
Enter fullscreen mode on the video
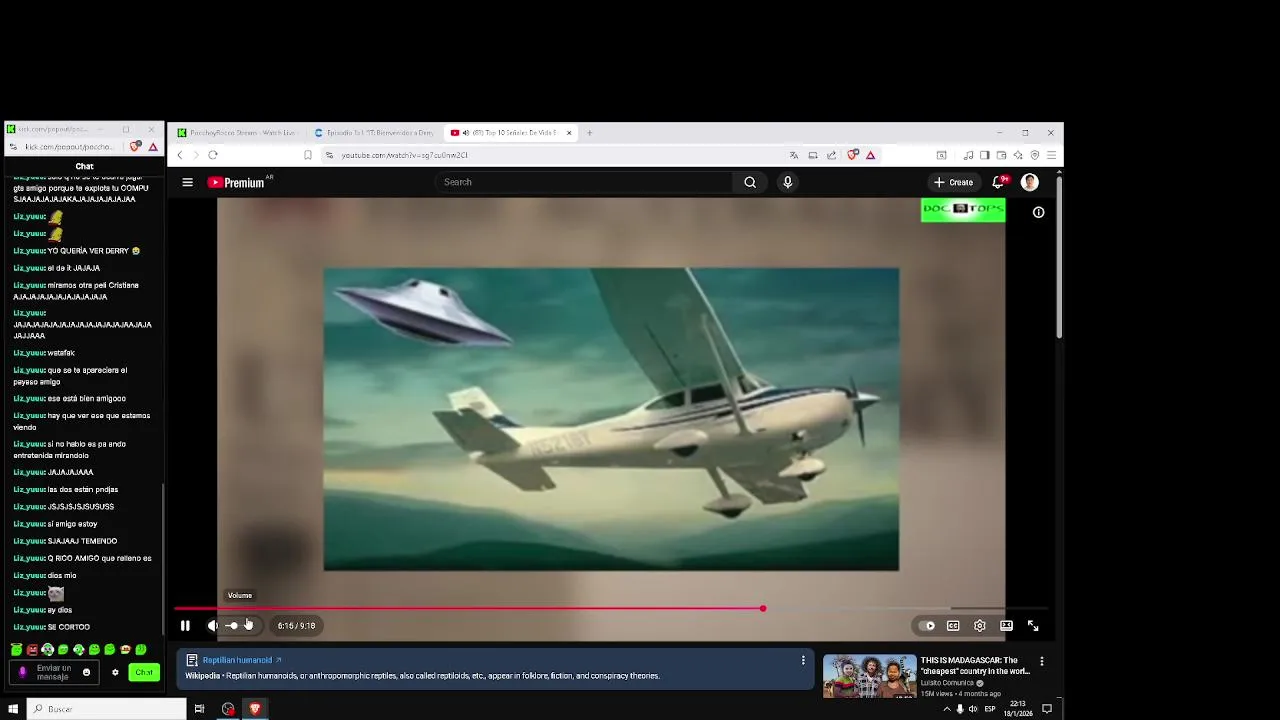pyautogui.click(x=1033, y=626)
